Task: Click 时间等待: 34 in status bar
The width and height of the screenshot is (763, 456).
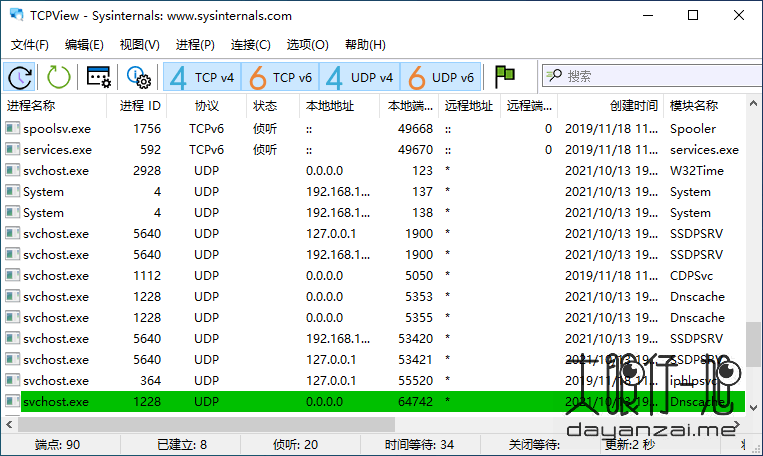Action: point(419,445)
